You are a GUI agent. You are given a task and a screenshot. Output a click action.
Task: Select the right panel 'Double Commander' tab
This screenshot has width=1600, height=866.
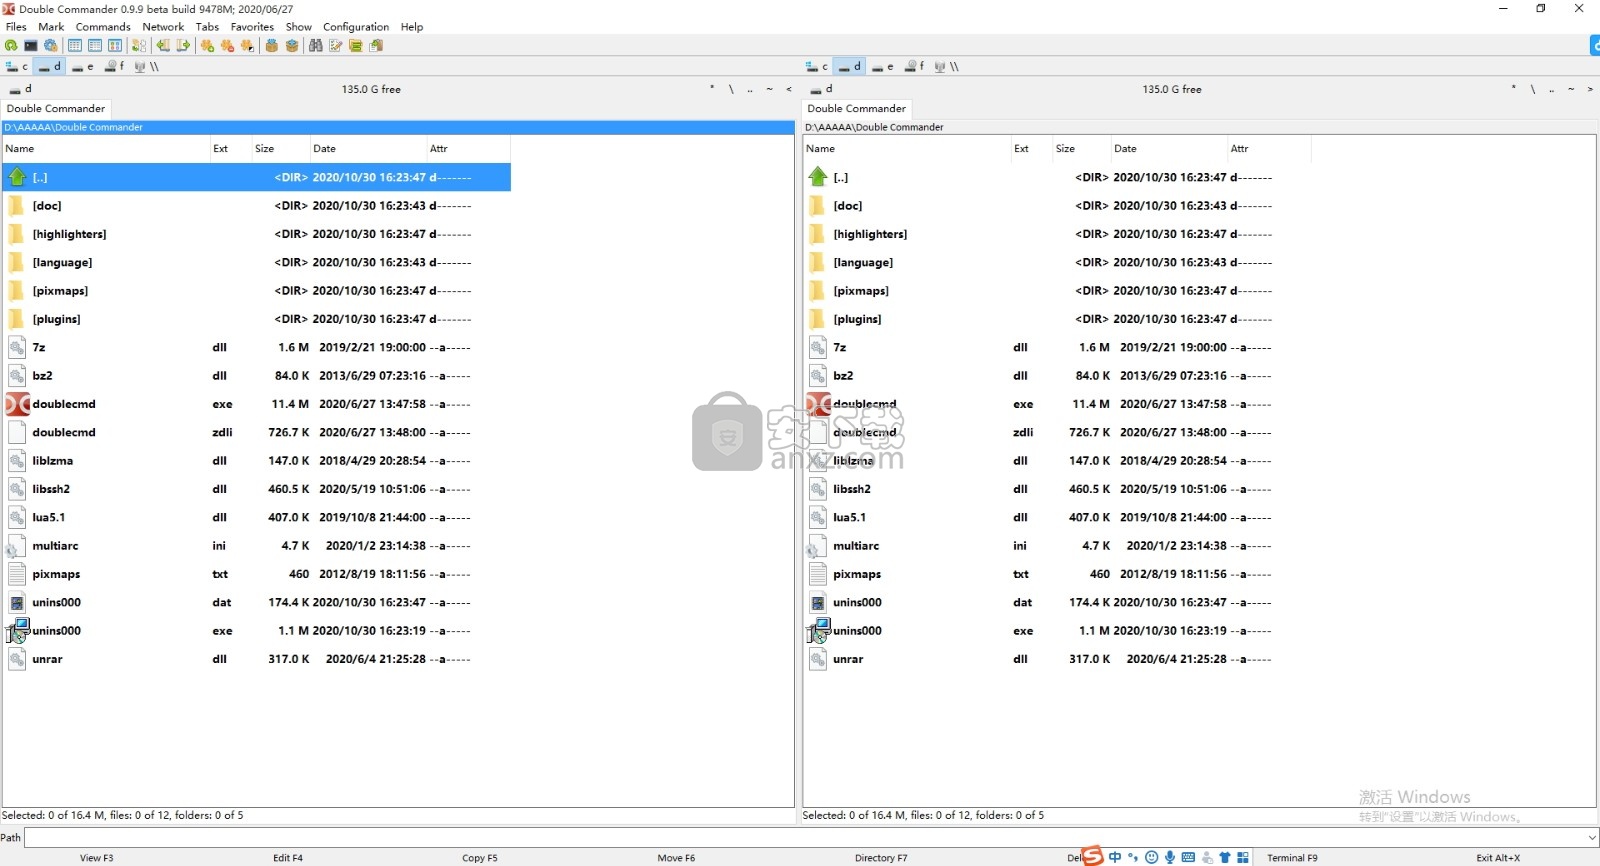coord(857,108)
